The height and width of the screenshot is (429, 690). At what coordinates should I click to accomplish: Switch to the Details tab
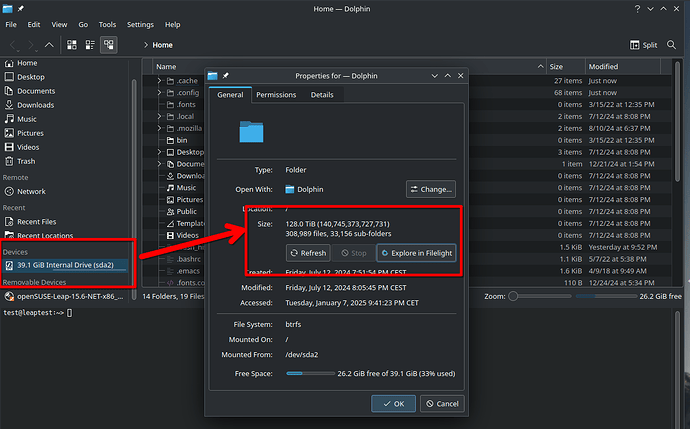pyautogui.click(x=322, y=95)
